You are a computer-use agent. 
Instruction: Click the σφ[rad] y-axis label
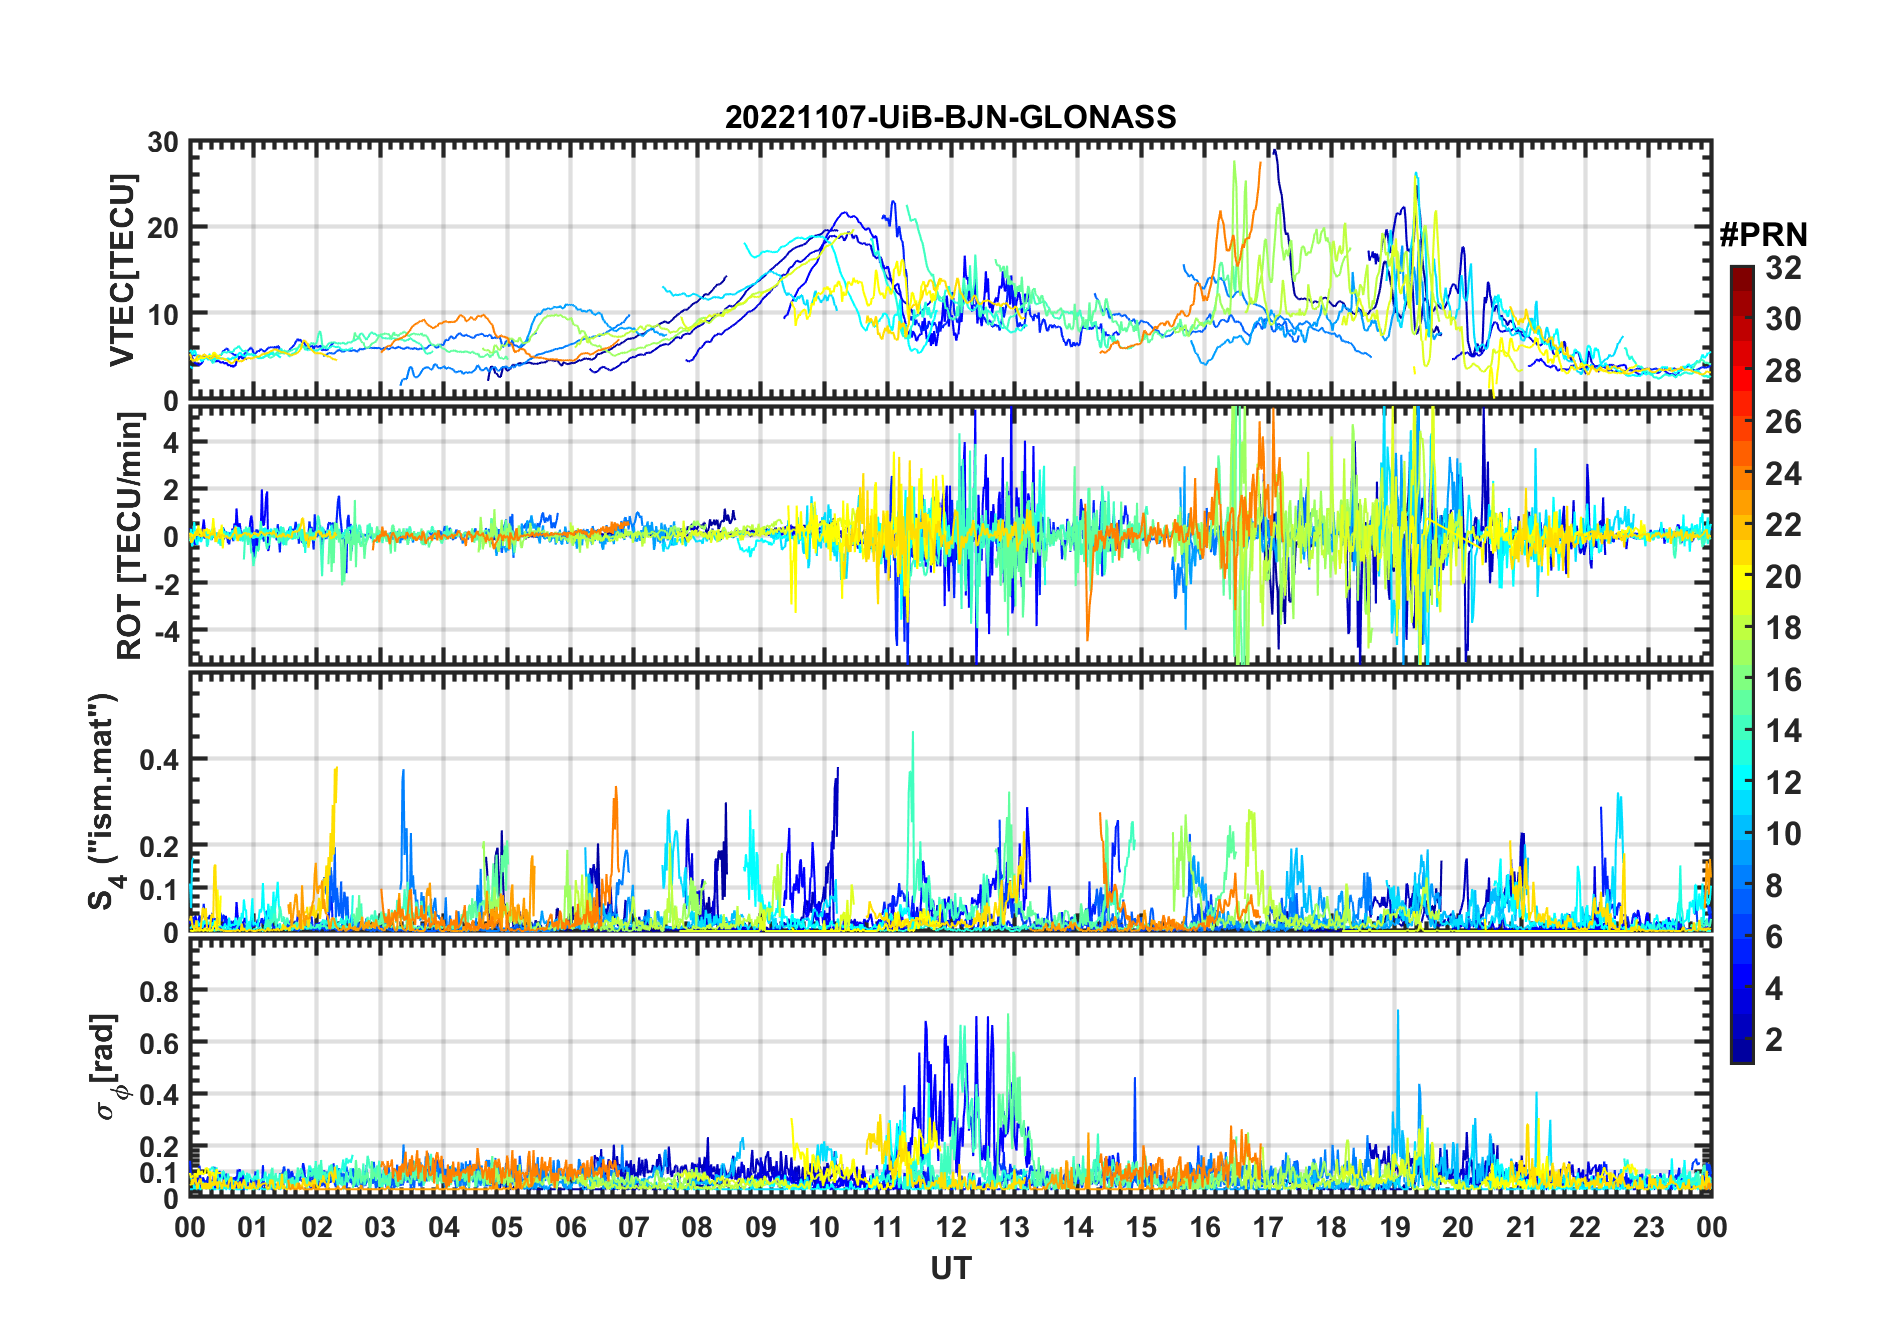(x=108, y=1067)
